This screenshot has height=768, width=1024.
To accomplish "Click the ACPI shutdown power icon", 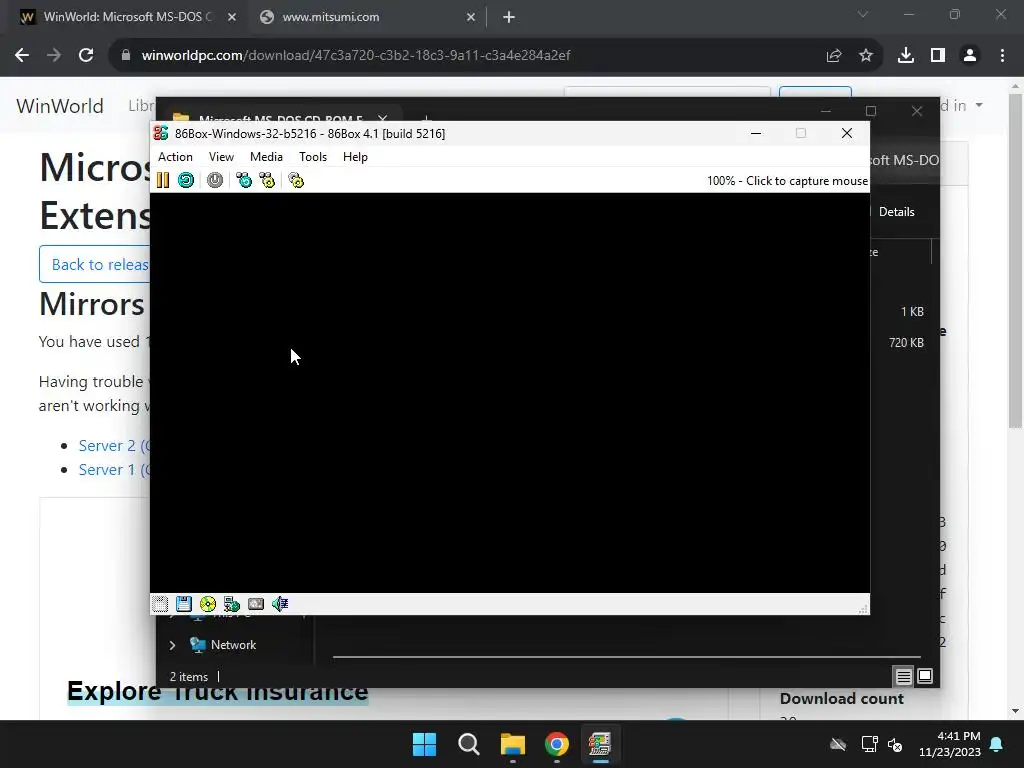I will (x=215, y=180).
